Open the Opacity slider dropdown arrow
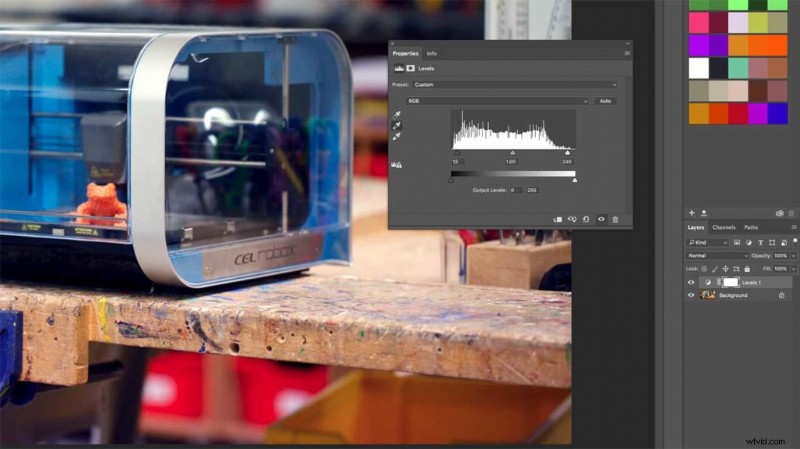 pos(793,256)
